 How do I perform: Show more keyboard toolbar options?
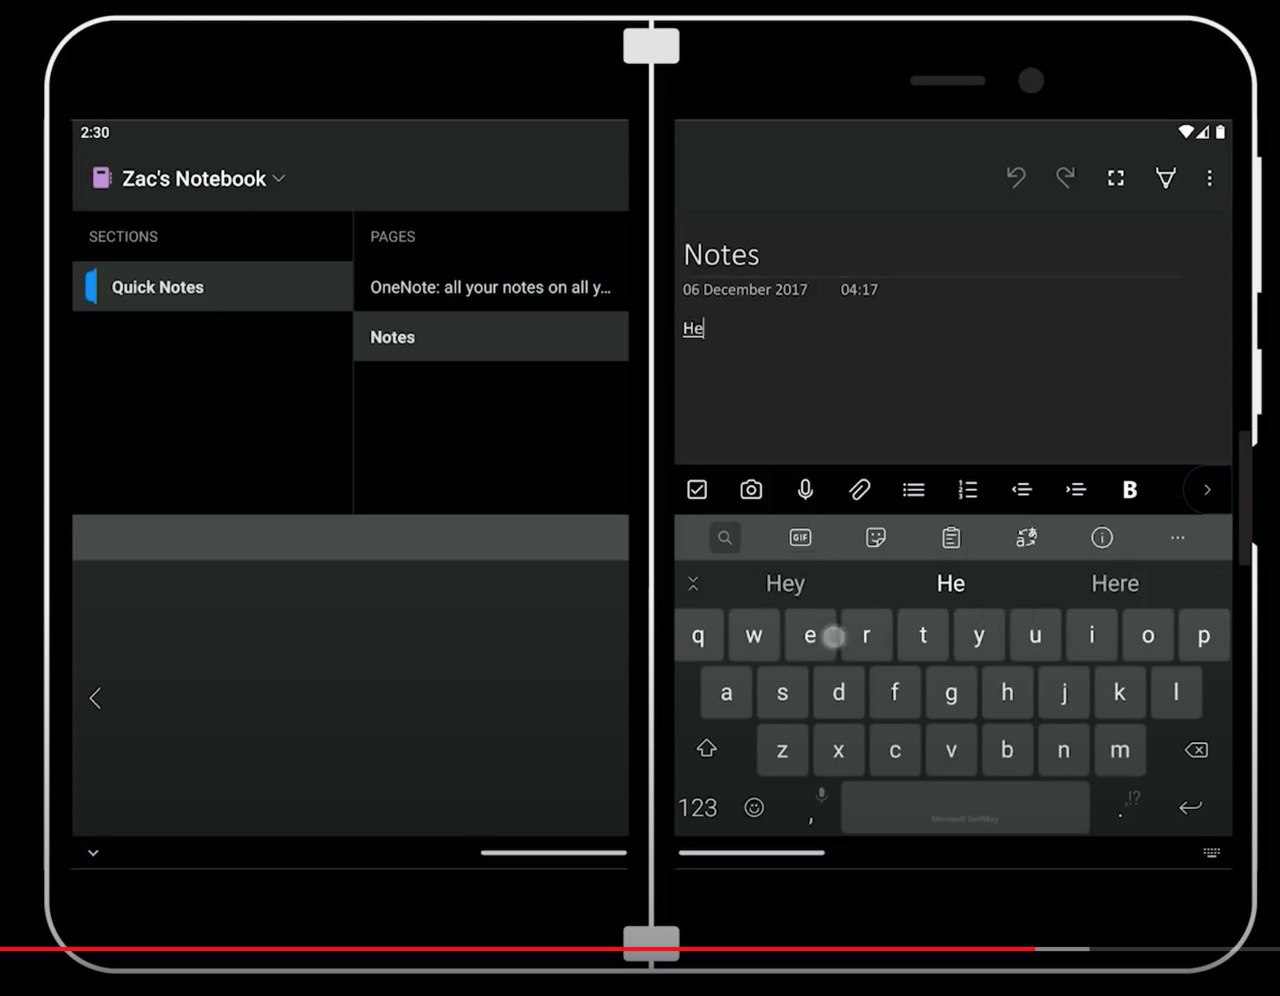click(1177, 538)
